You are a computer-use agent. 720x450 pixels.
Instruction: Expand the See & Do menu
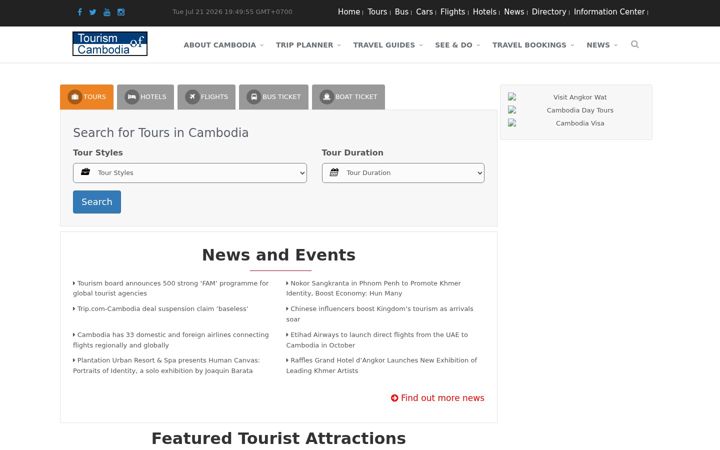click(457, 45)
